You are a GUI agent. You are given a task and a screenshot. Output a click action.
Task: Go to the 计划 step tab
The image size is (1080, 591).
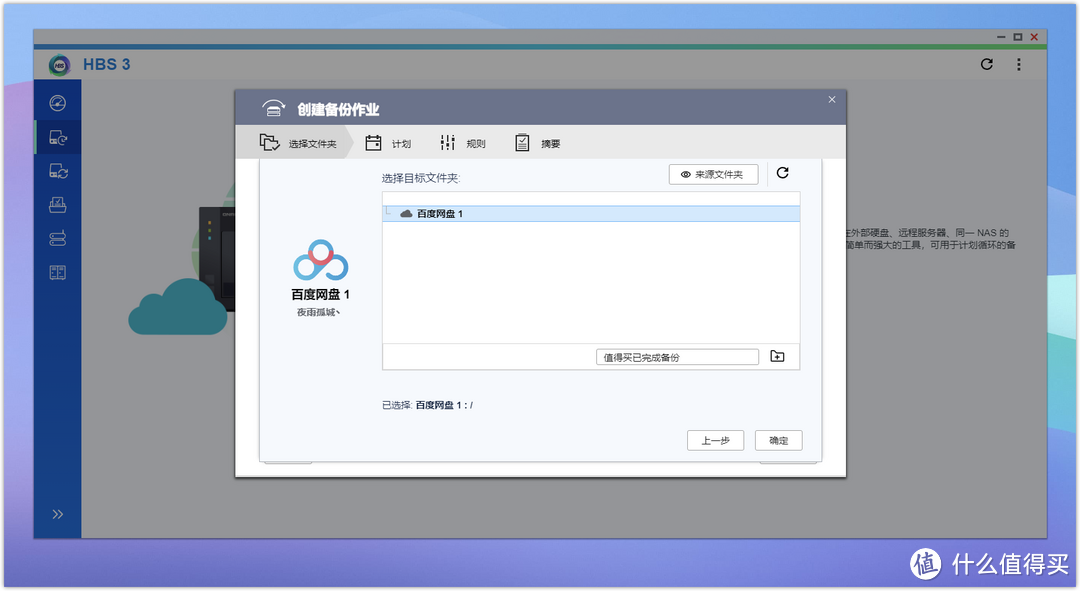tap(388, 143)
